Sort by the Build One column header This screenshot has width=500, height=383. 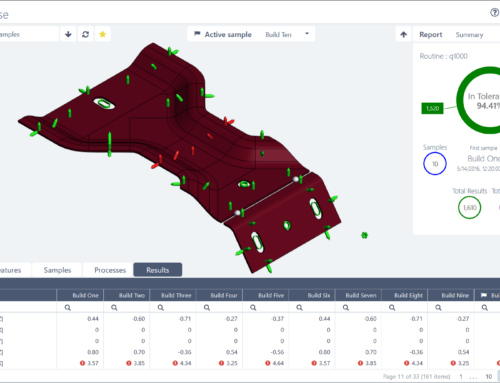[x=80, y=295]
